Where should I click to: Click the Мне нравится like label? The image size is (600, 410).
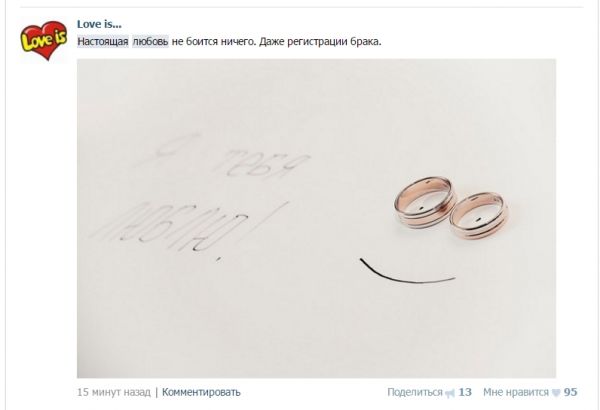[515, 392]
